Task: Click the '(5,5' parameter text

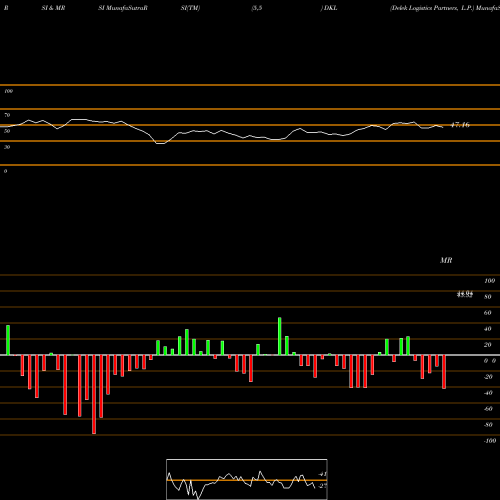Action: [x=257, y=8]
